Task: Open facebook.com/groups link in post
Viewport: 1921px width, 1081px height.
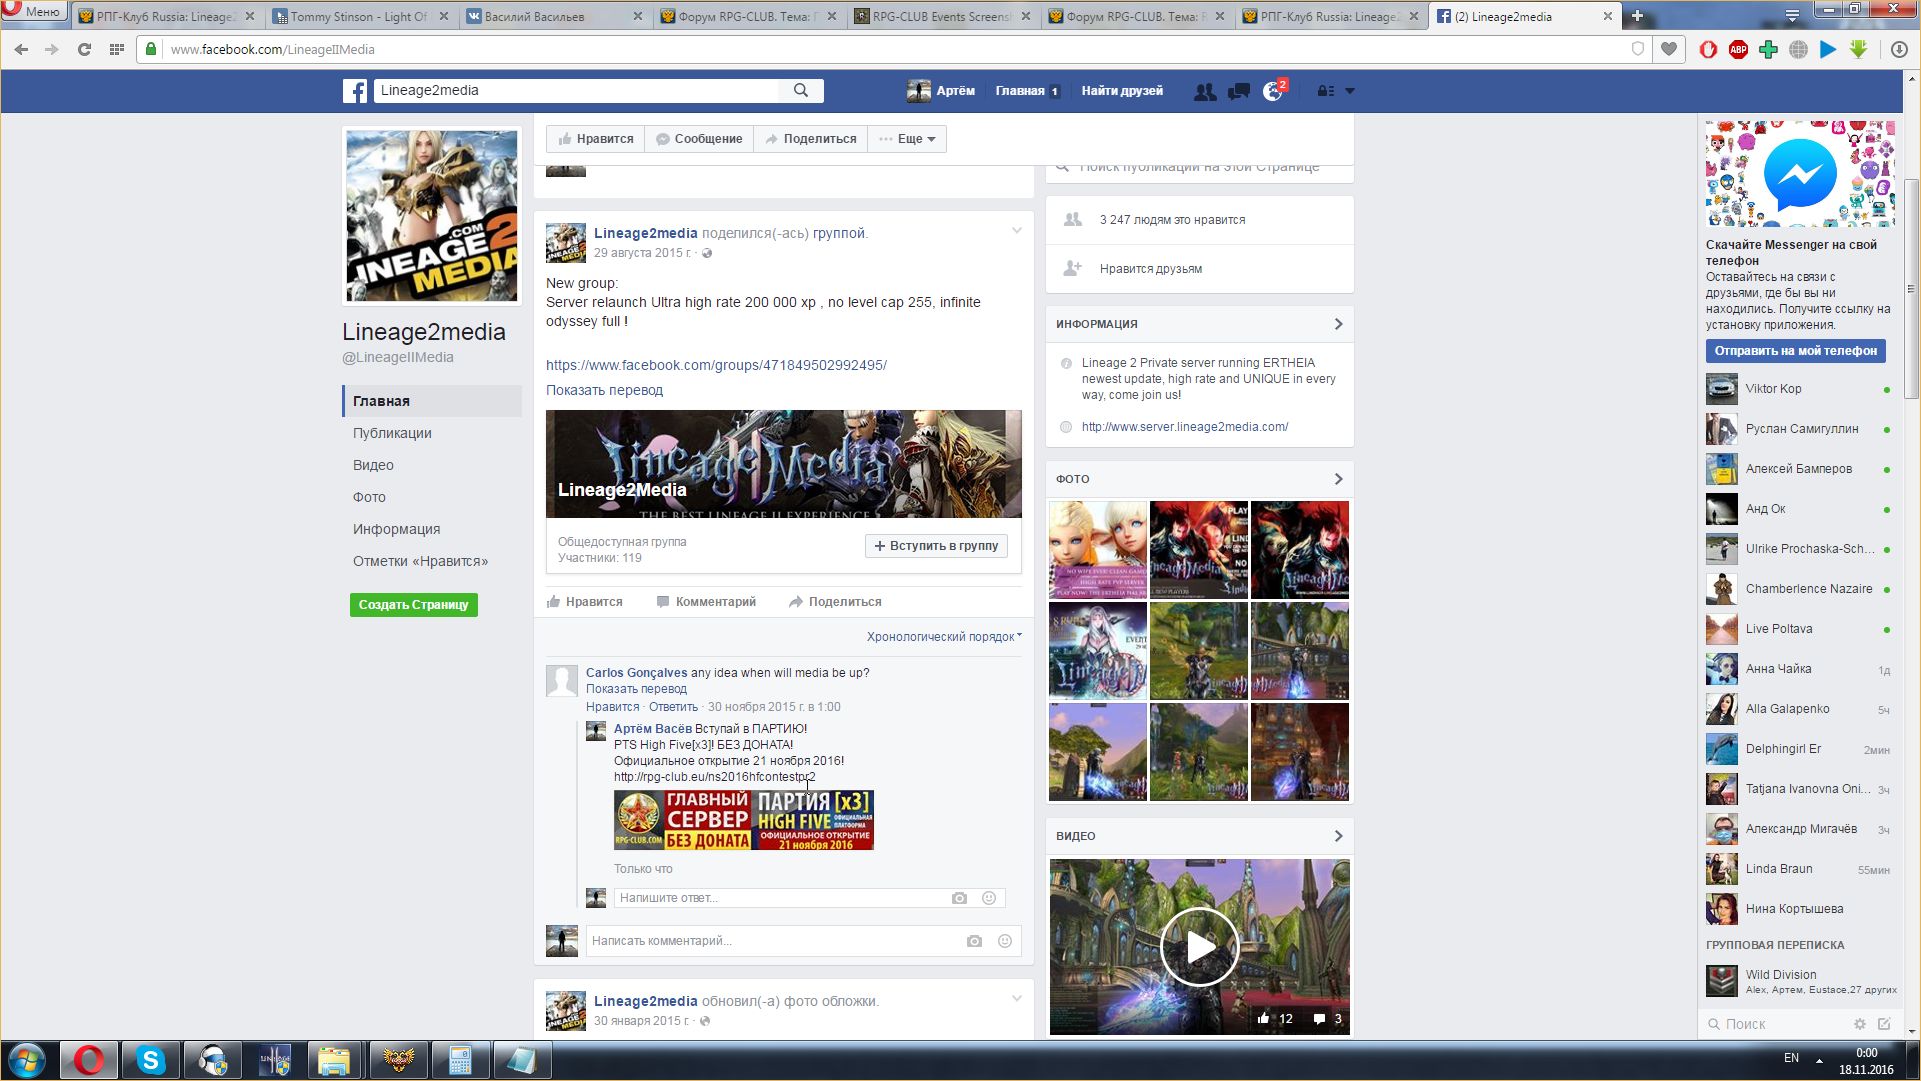Action: click(716, 365)
